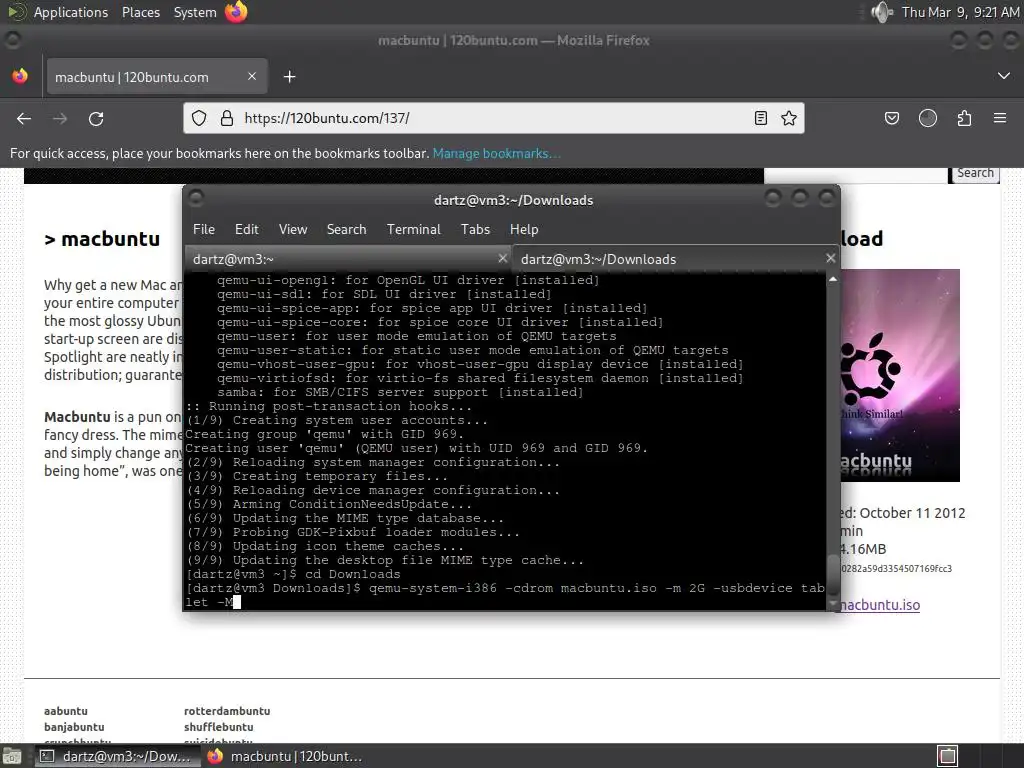Open terminal Help menu
The width and height of the screenshot is (1024, 768).
pos(524,229)
